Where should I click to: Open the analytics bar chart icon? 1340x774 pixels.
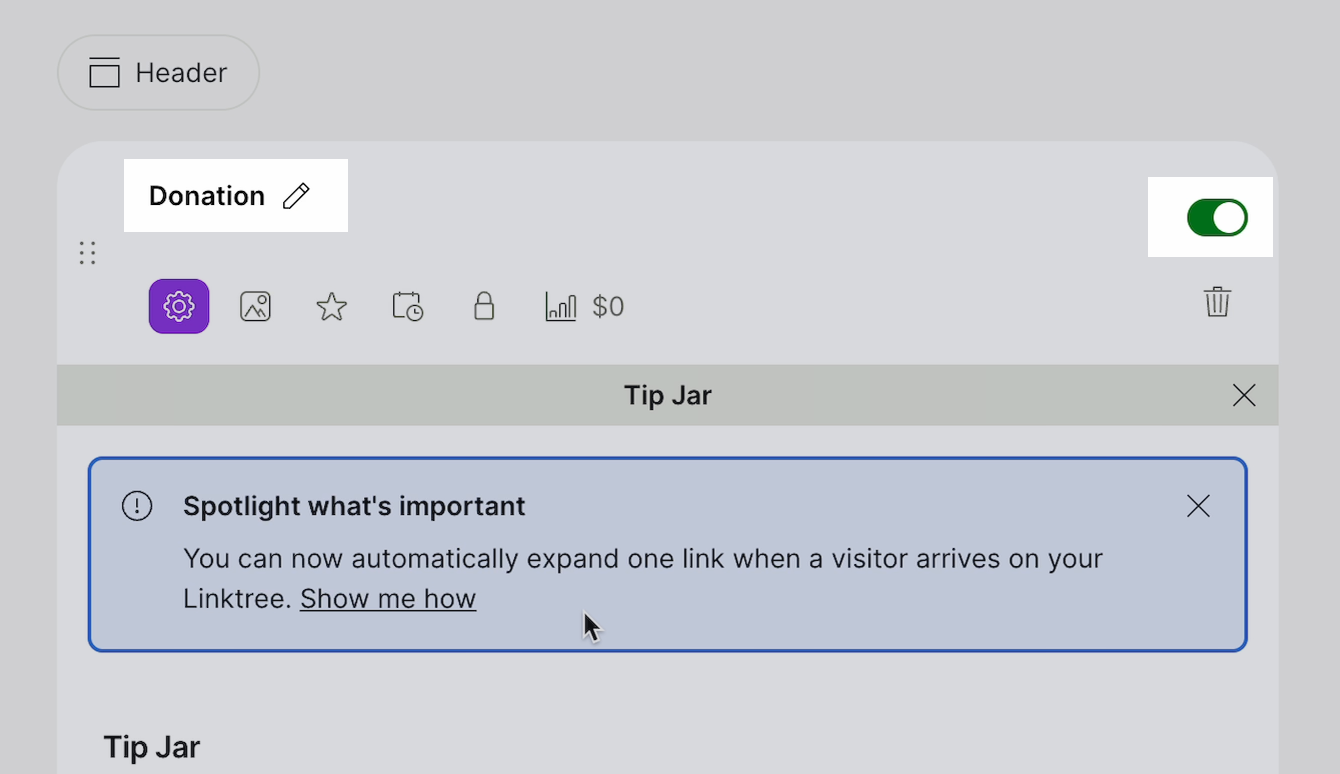coord(560,306)
